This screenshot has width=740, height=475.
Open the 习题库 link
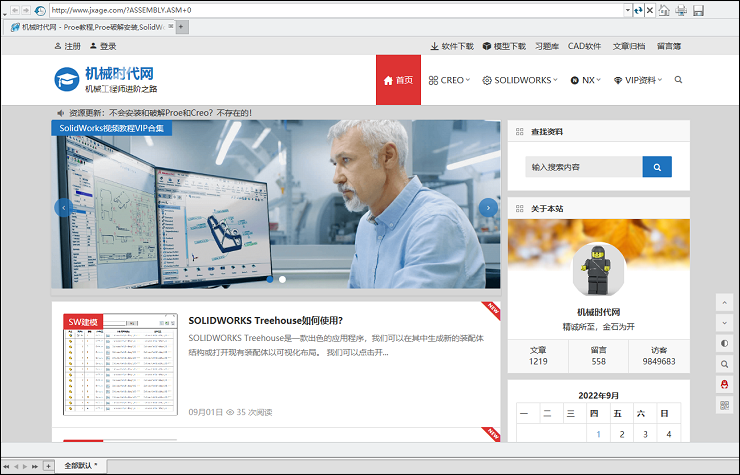click(x=547, y=46)
